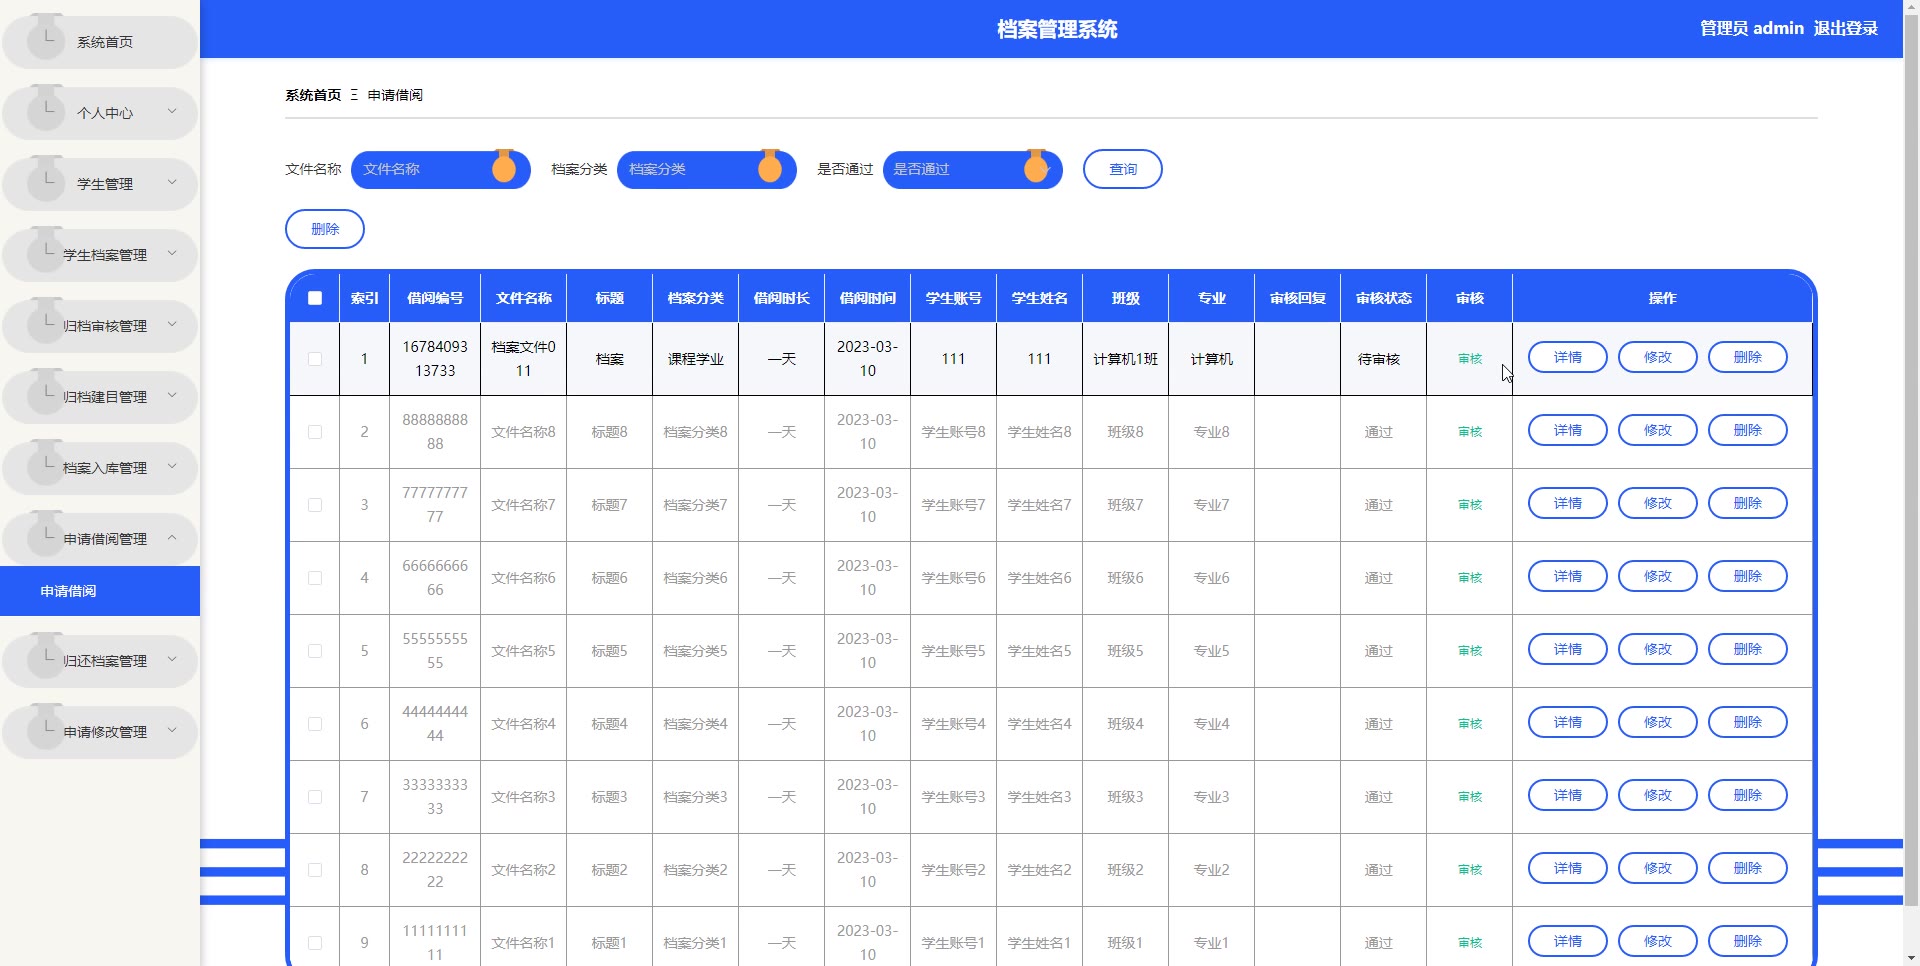Collapse the 申请借阅管理 chevron arrow
Image resolution: width=1920 pixels, height=966 pixels.
(x=172, y=538)
